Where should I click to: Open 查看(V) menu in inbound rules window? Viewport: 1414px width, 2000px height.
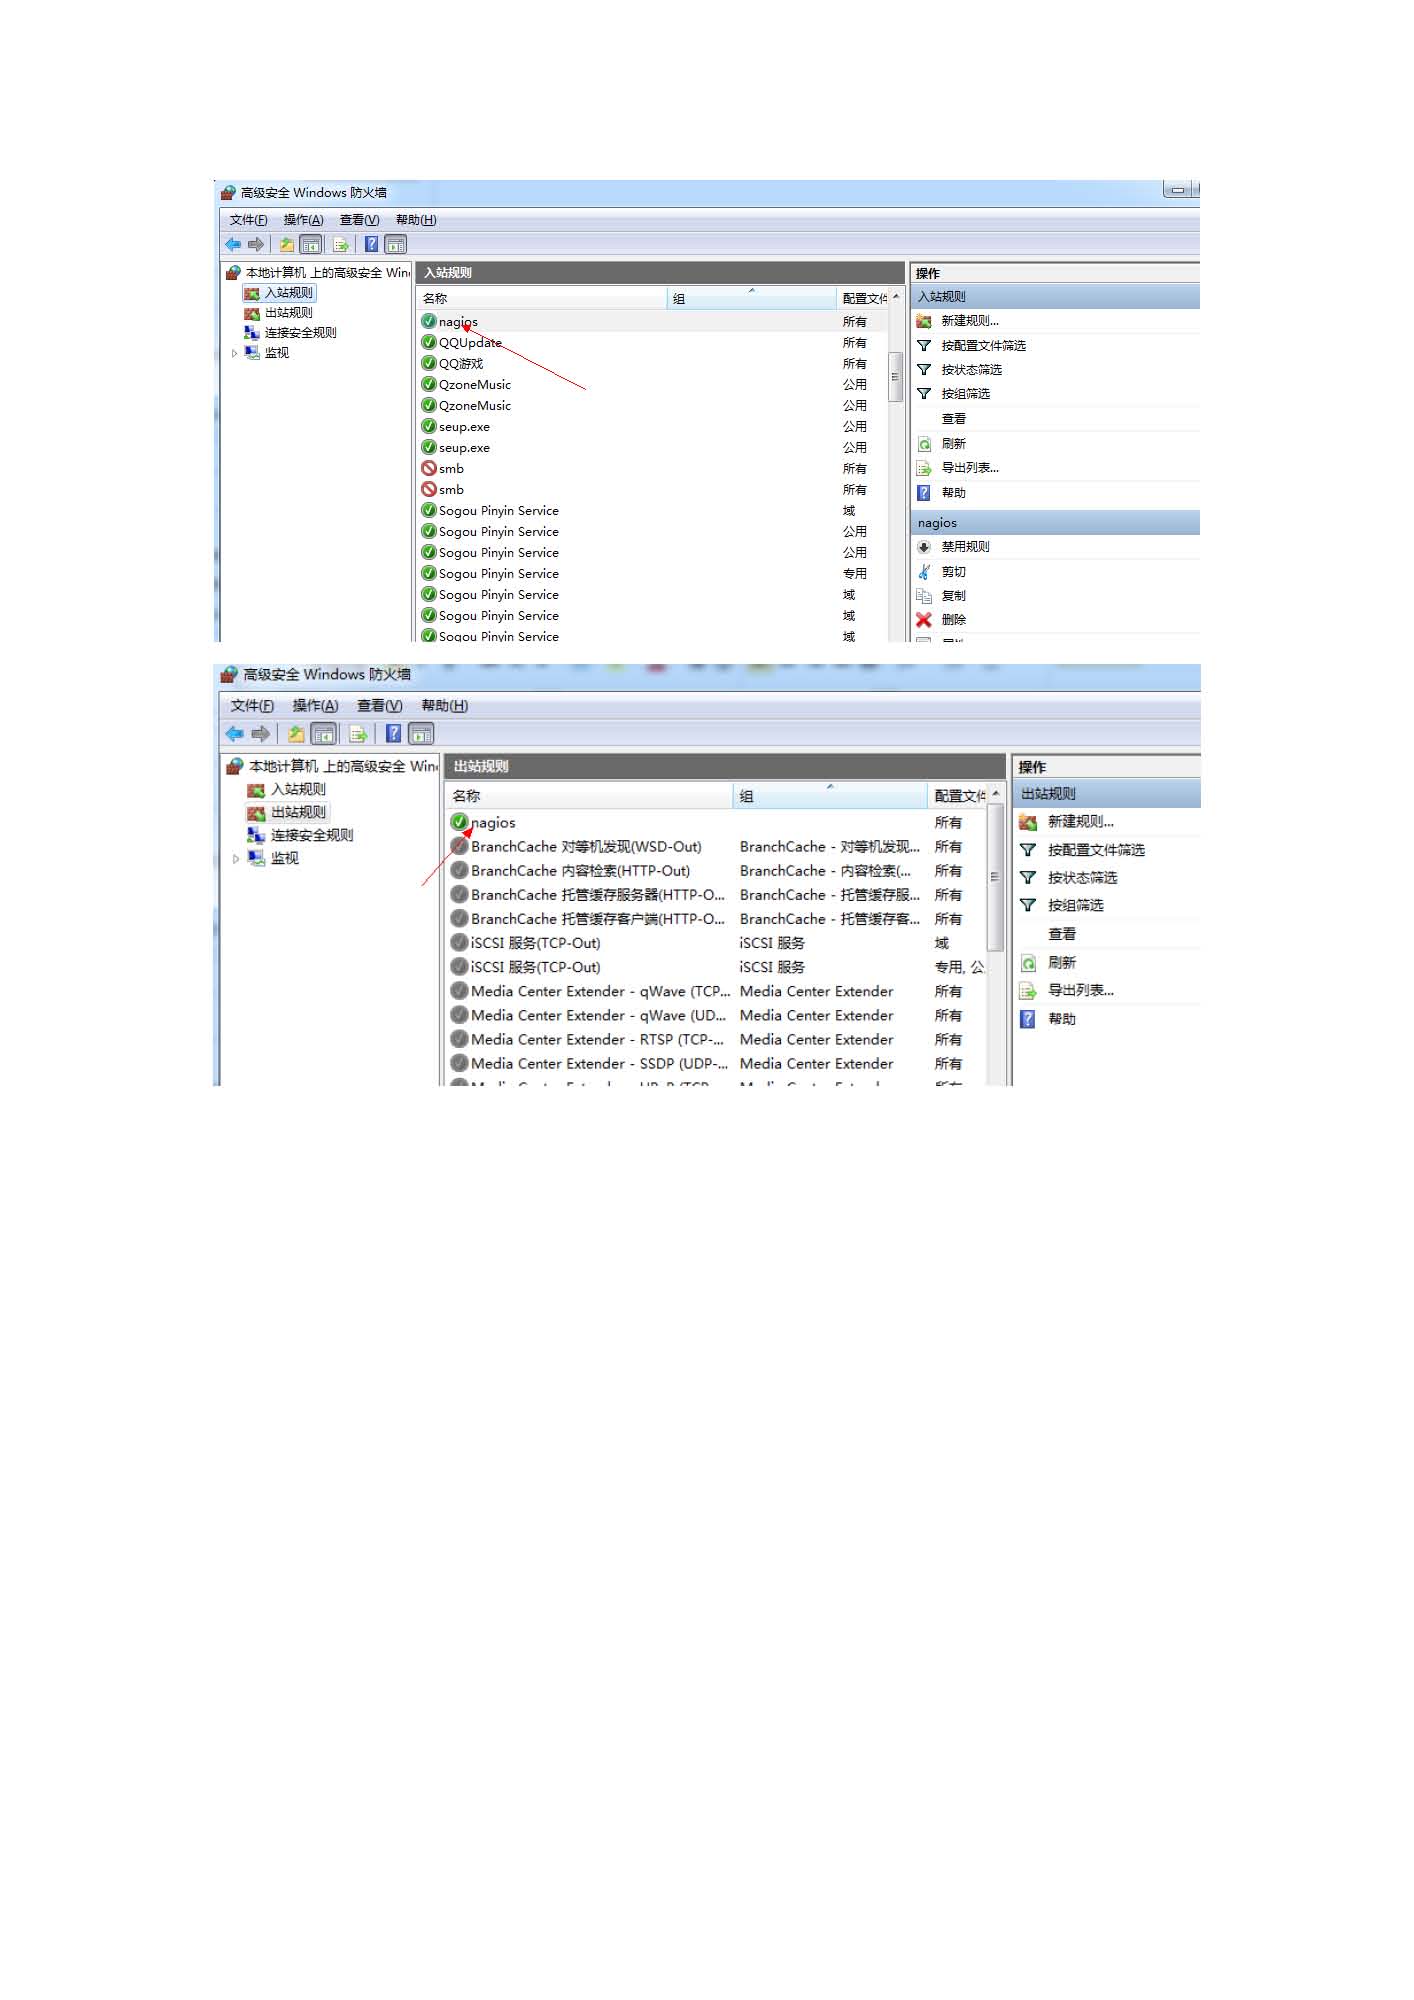point(359,220)
